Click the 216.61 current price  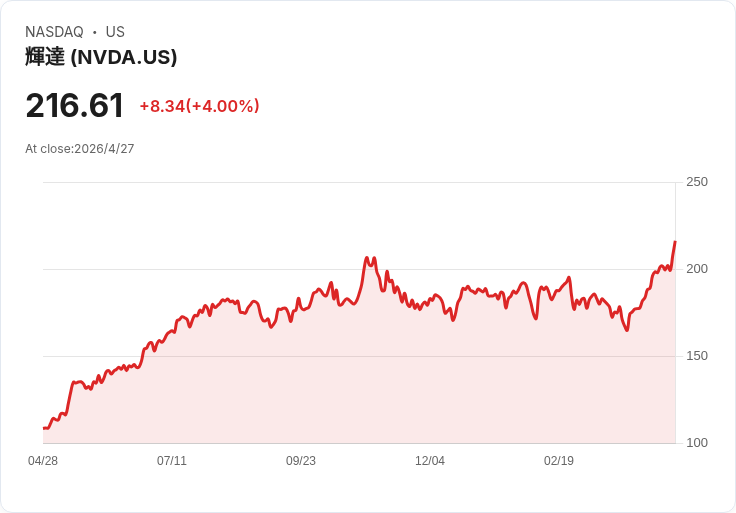[75, 106]
